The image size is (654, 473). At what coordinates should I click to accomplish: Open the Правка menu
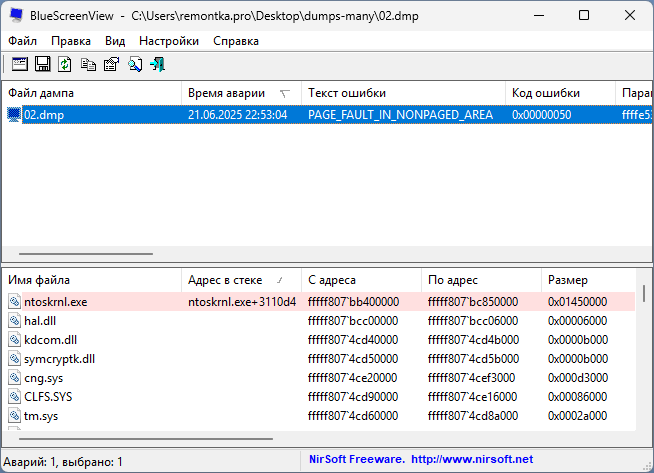71,41
